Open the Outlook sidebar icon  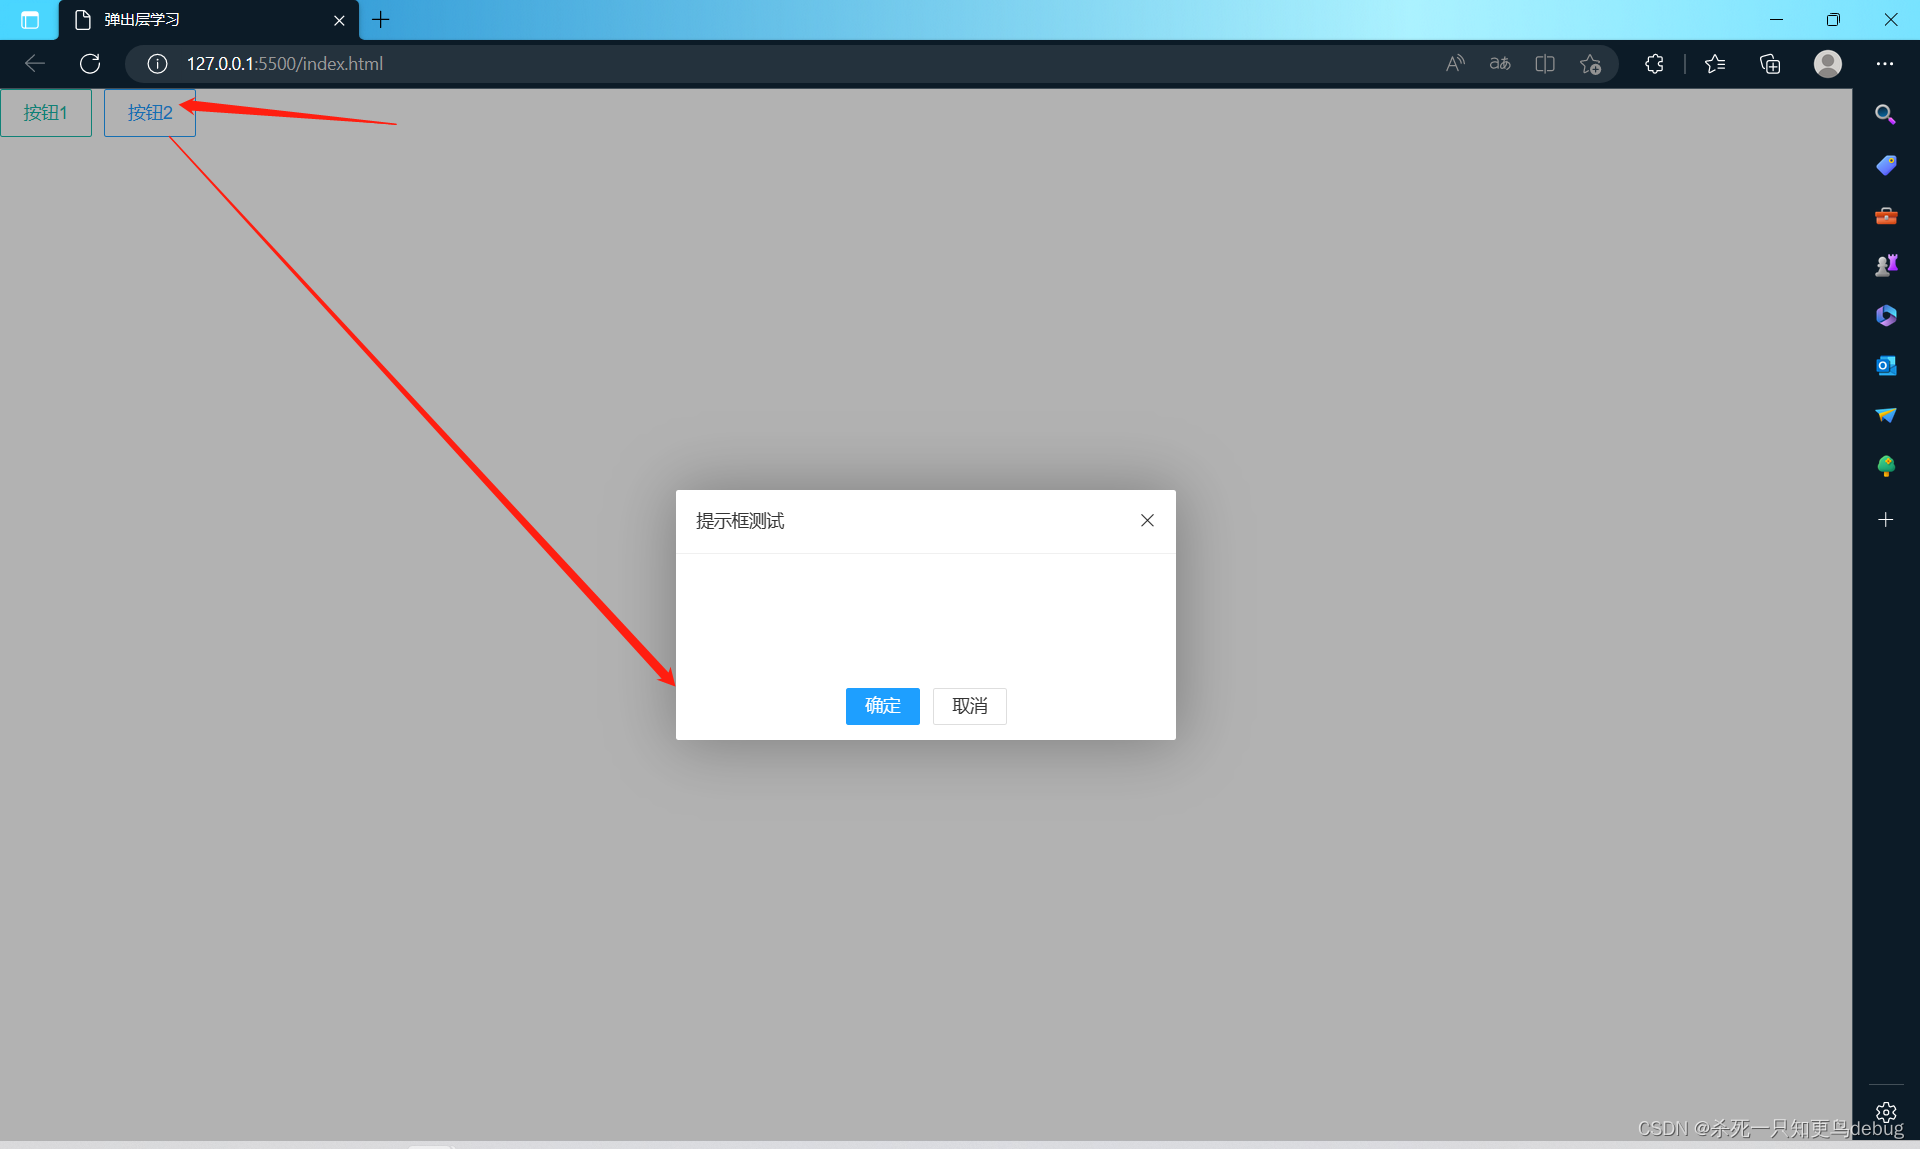pos(1885,365)
